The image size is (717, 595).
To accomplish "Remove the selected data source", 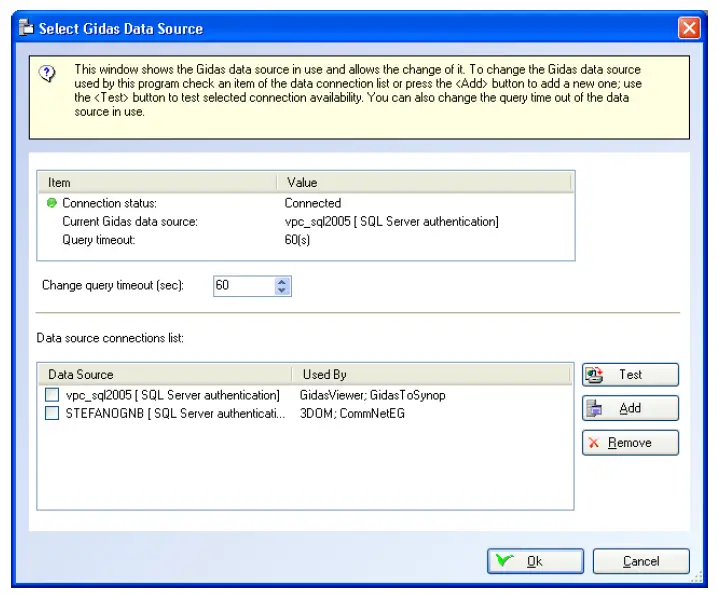I will pyautogui.click(x=630, y=442).
